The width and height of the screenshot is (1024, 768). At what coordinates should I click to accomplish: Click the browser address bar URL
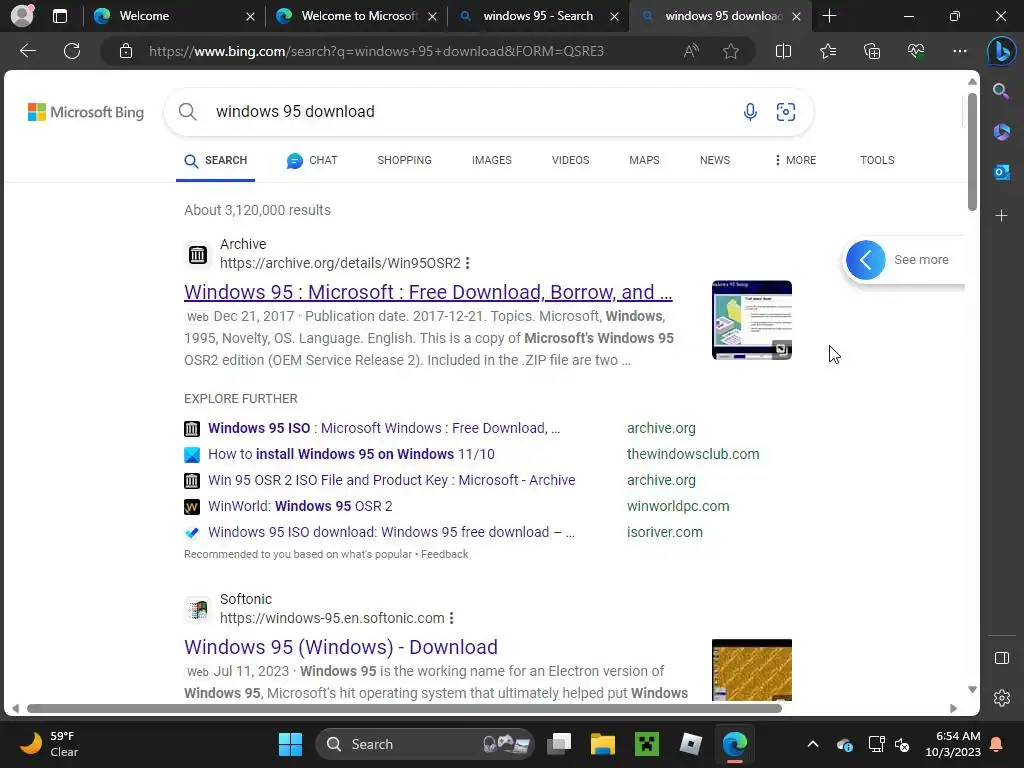(376, 51)
